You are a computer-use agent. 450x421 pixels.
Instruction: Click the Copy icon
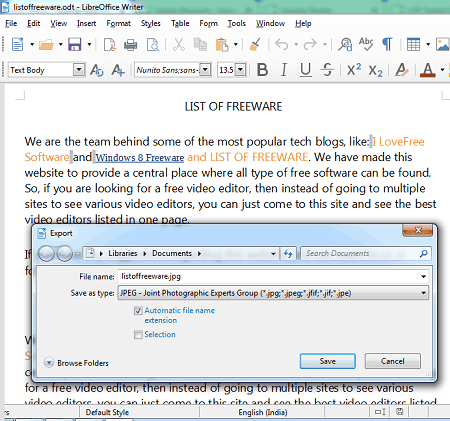[200, 44]
